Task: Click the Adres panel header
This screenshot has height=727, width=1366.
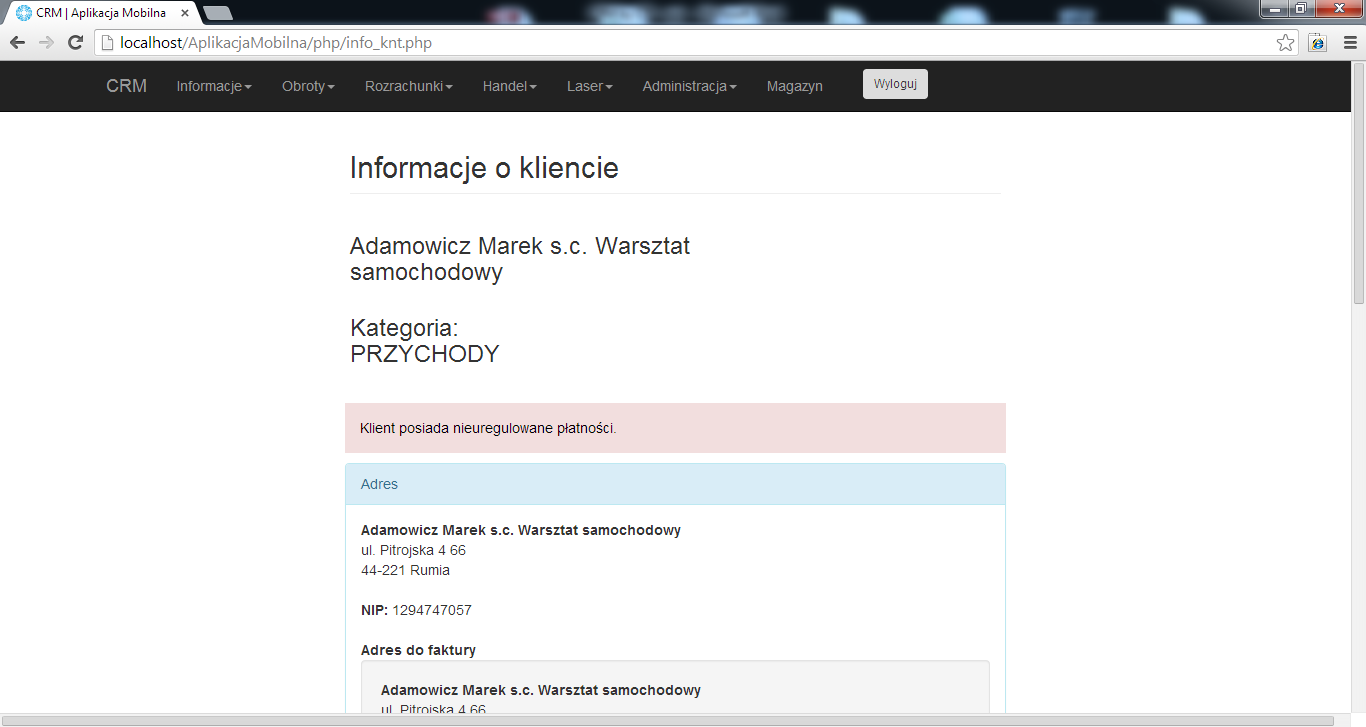Action: coord(675,484)
